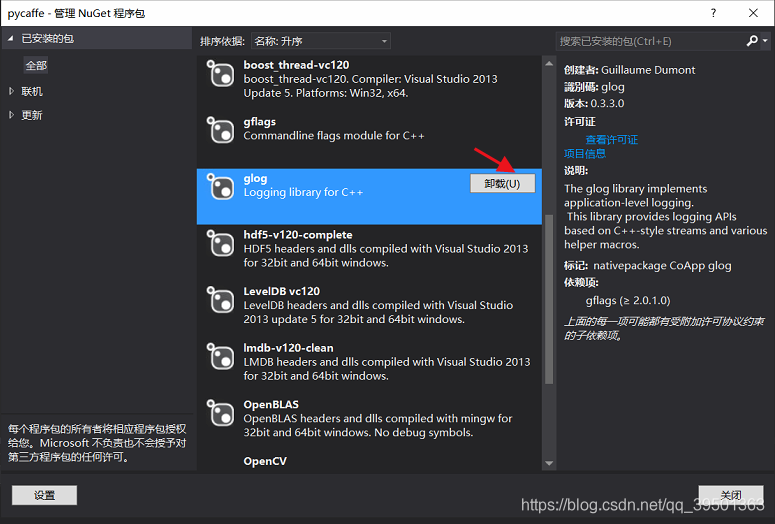Screen dimensions: 775x524
Task: Click the glog package icon
Action: [220, 187]
